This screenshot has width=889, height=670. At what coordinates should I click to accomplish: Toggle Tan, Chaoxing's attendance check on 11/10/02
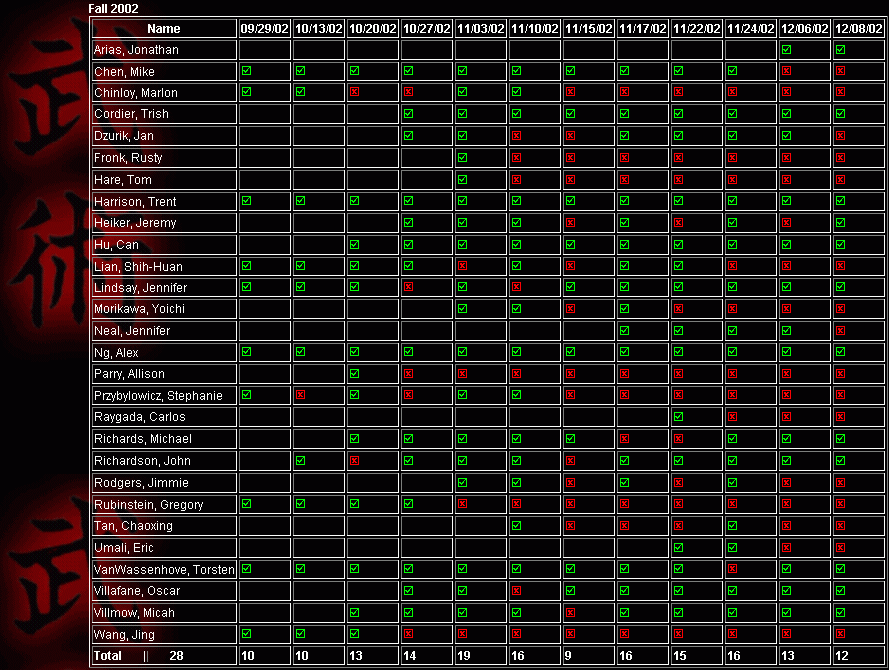click(x=516, y=525)
